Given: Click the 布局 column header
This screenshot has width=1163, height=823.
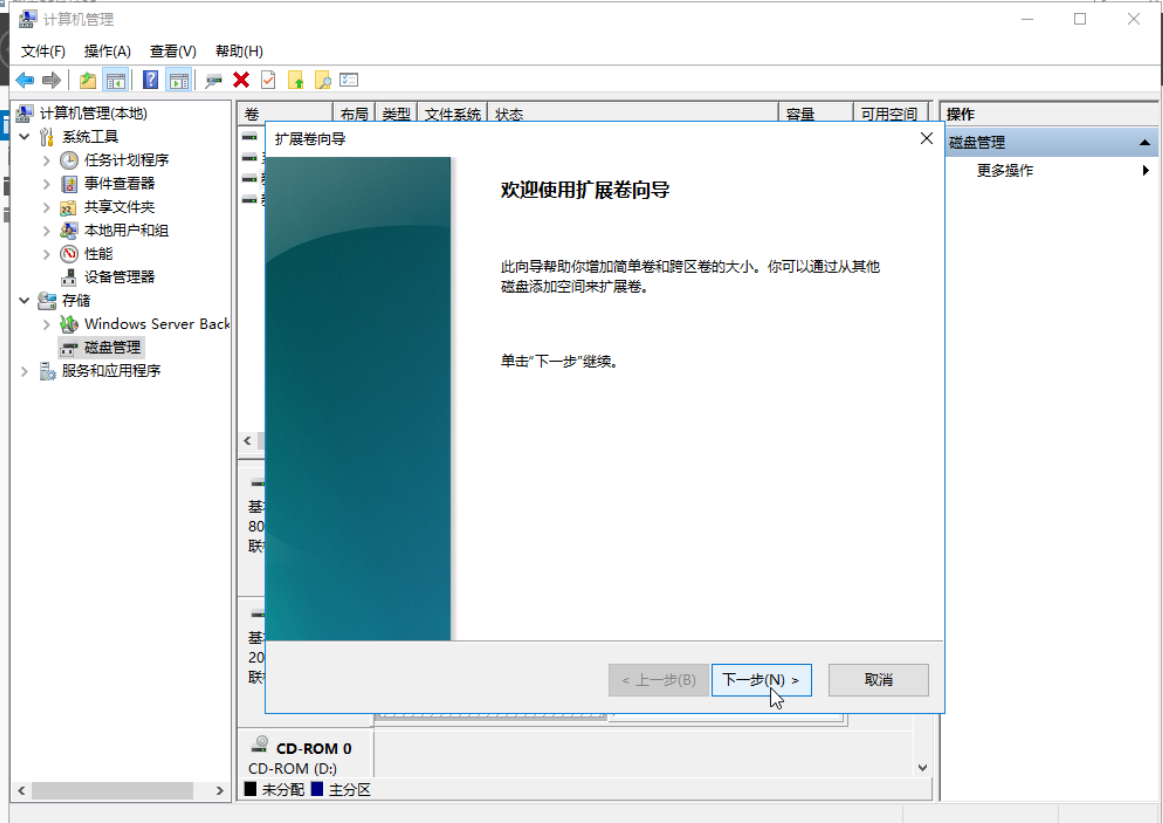Looking at the screenshot, I should point(355,113).
